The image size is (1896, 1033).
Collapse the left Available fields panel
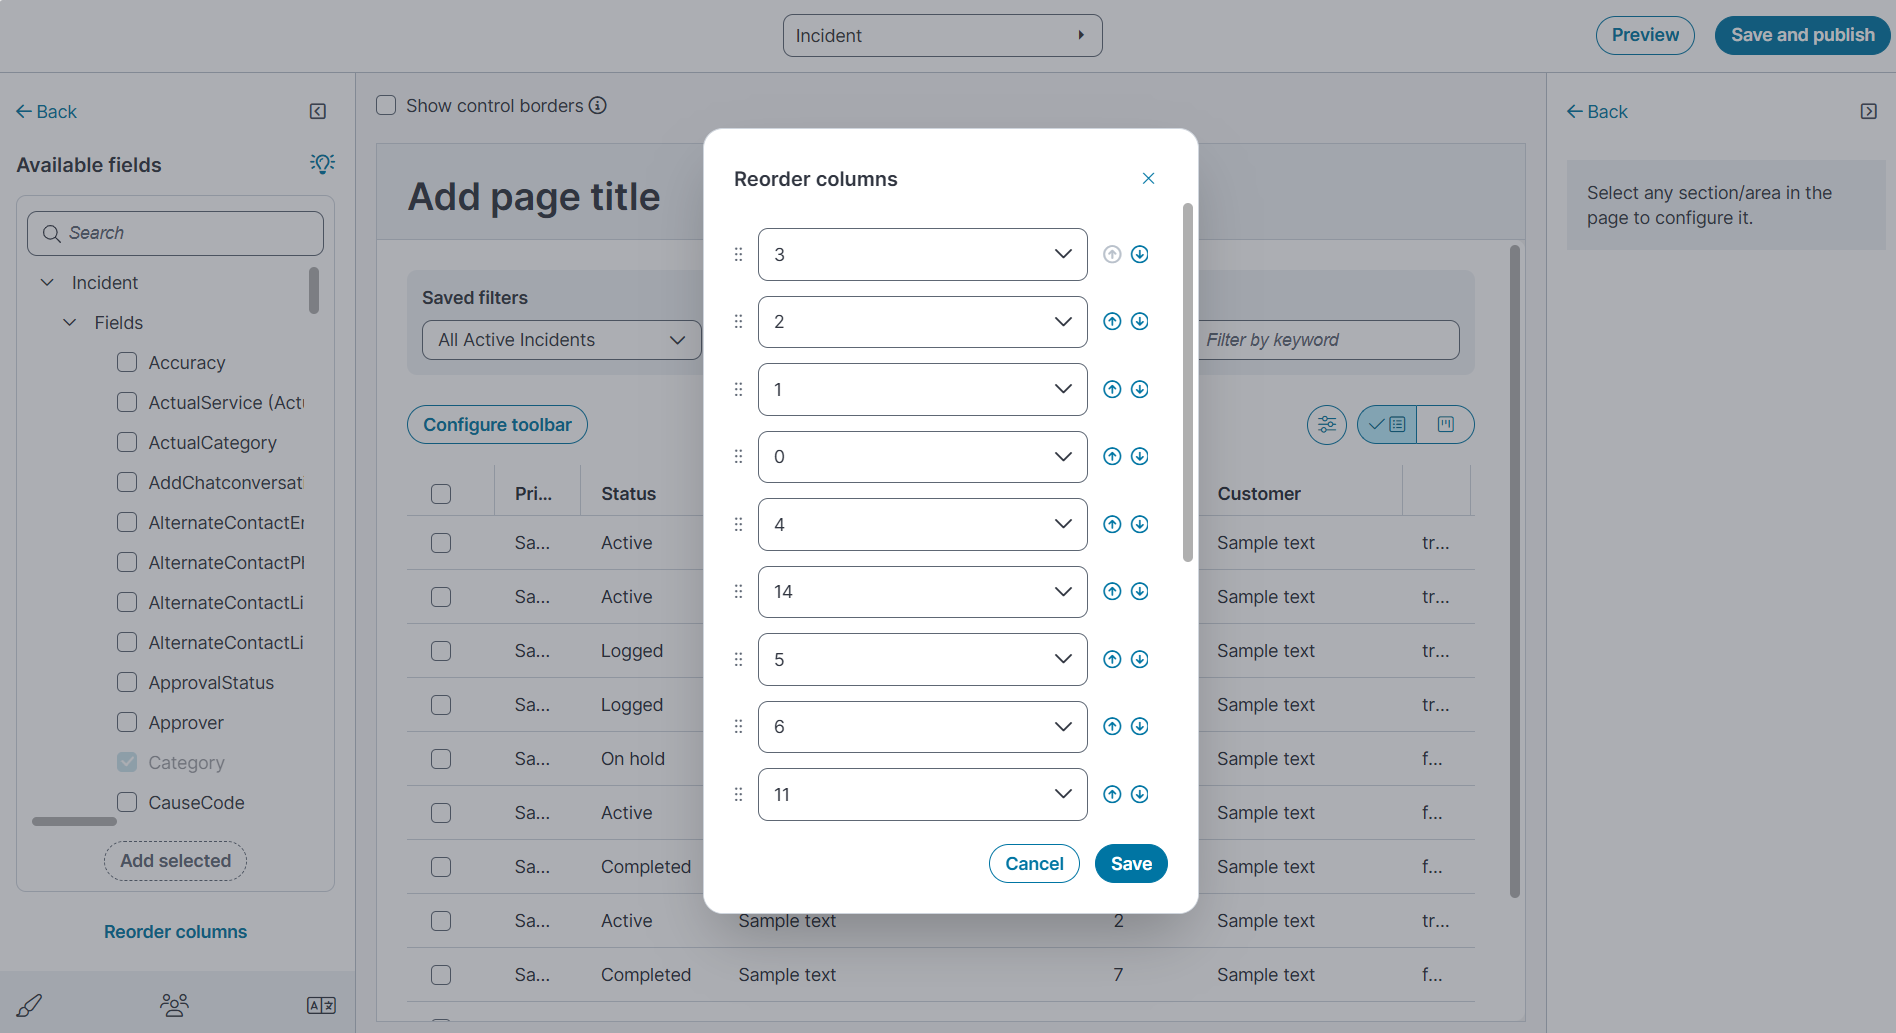point(318,112)
